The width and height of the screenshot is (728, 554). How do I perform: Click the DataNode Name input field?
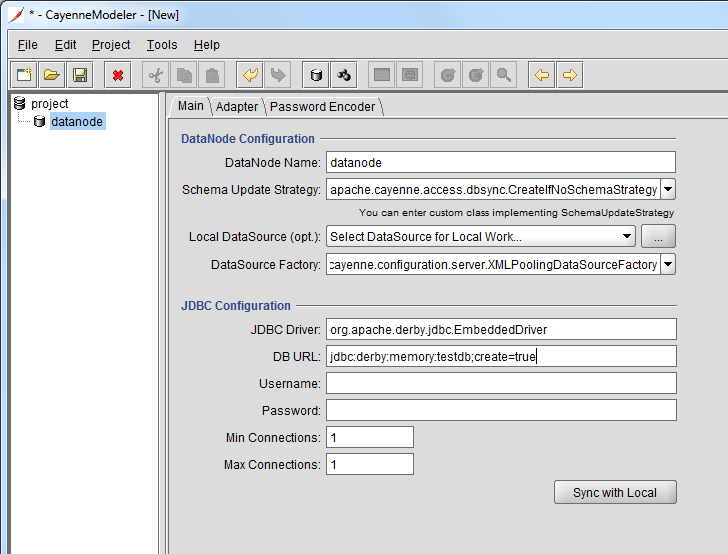point(501,163)
